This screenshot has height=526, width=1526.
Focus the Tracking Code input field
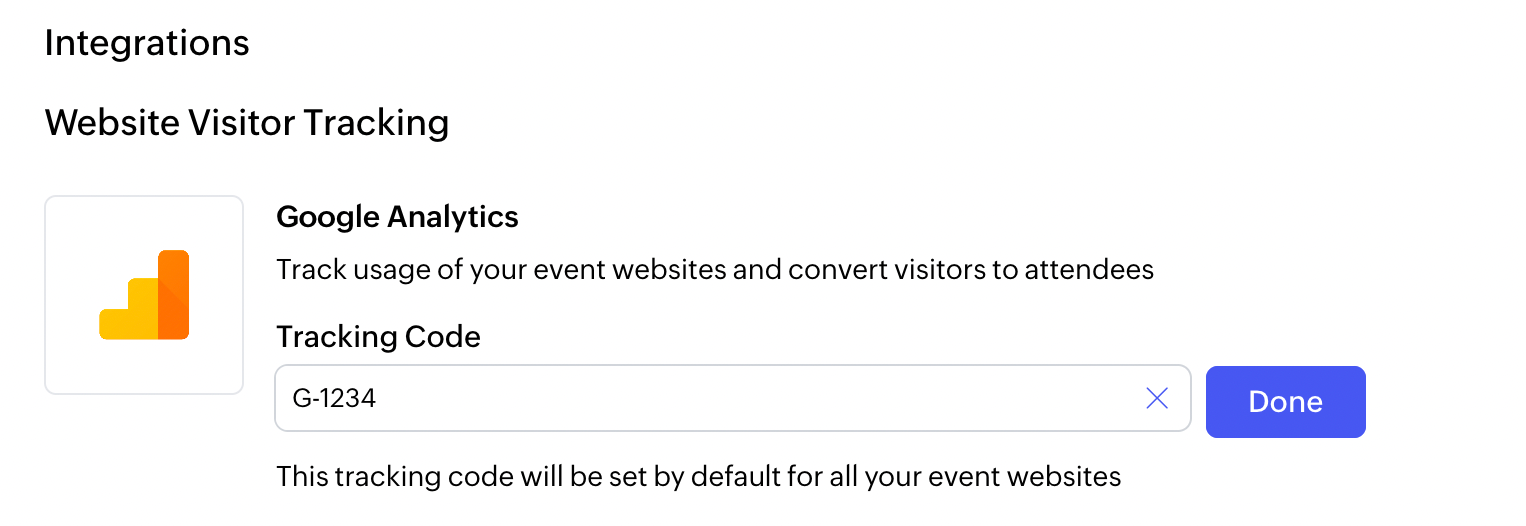700,399
